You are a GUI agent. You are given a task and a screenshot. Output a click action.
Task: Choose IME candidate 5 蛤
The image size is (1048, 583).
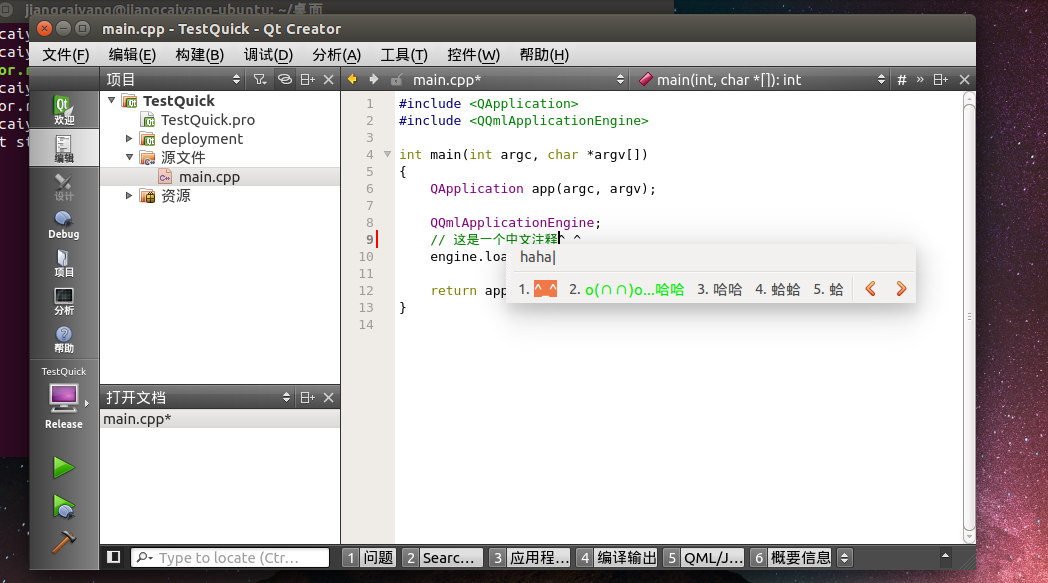coord(828,289)
